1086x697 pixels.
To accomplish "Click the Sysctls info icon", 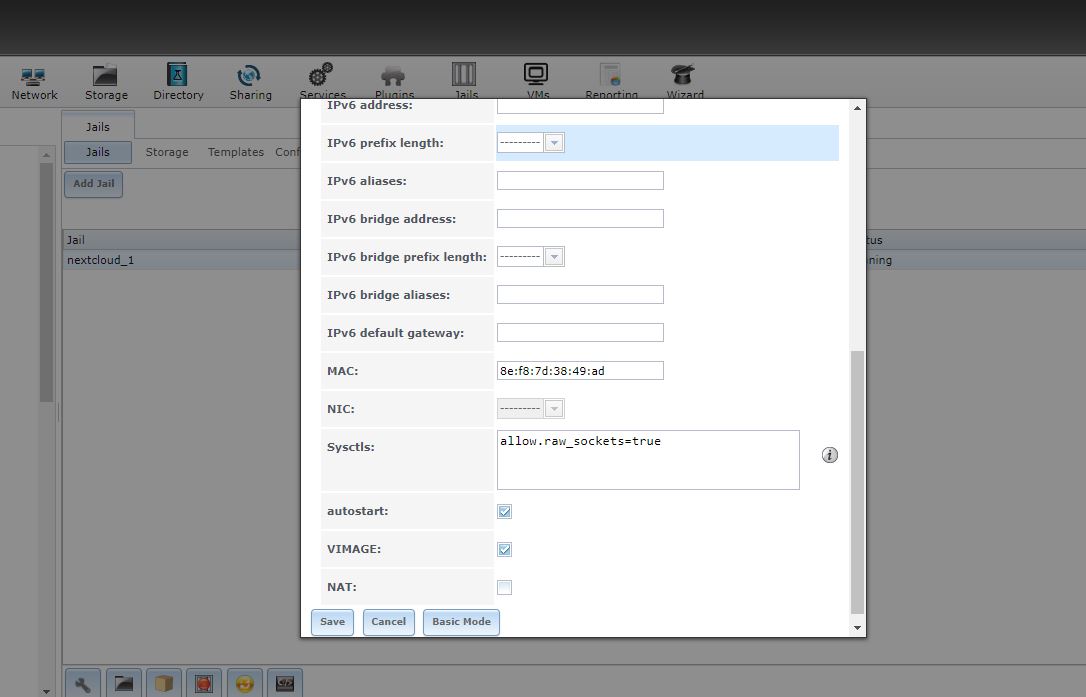I will (829, 455).
